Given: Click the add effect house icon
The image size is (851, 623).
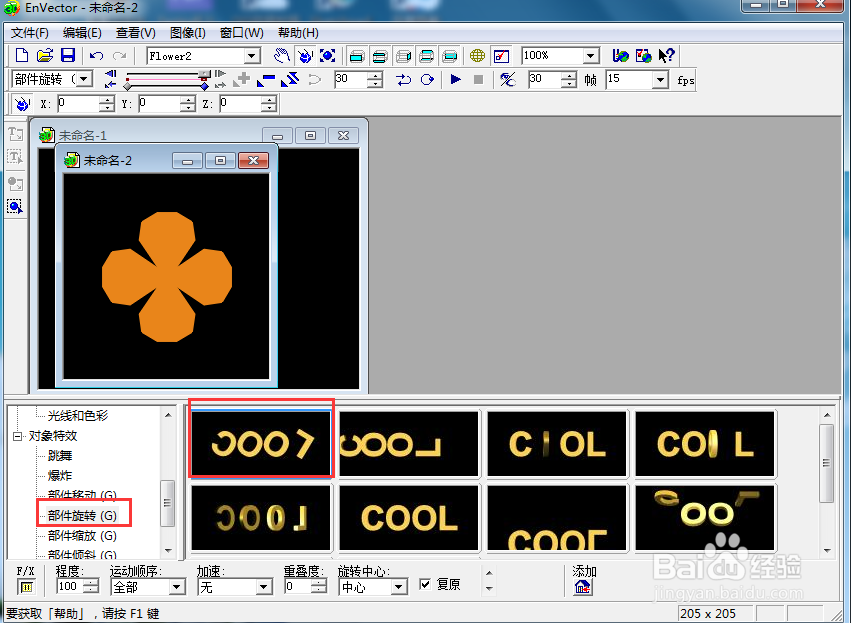Looking at the screenshot, I should tap(582, 587).
